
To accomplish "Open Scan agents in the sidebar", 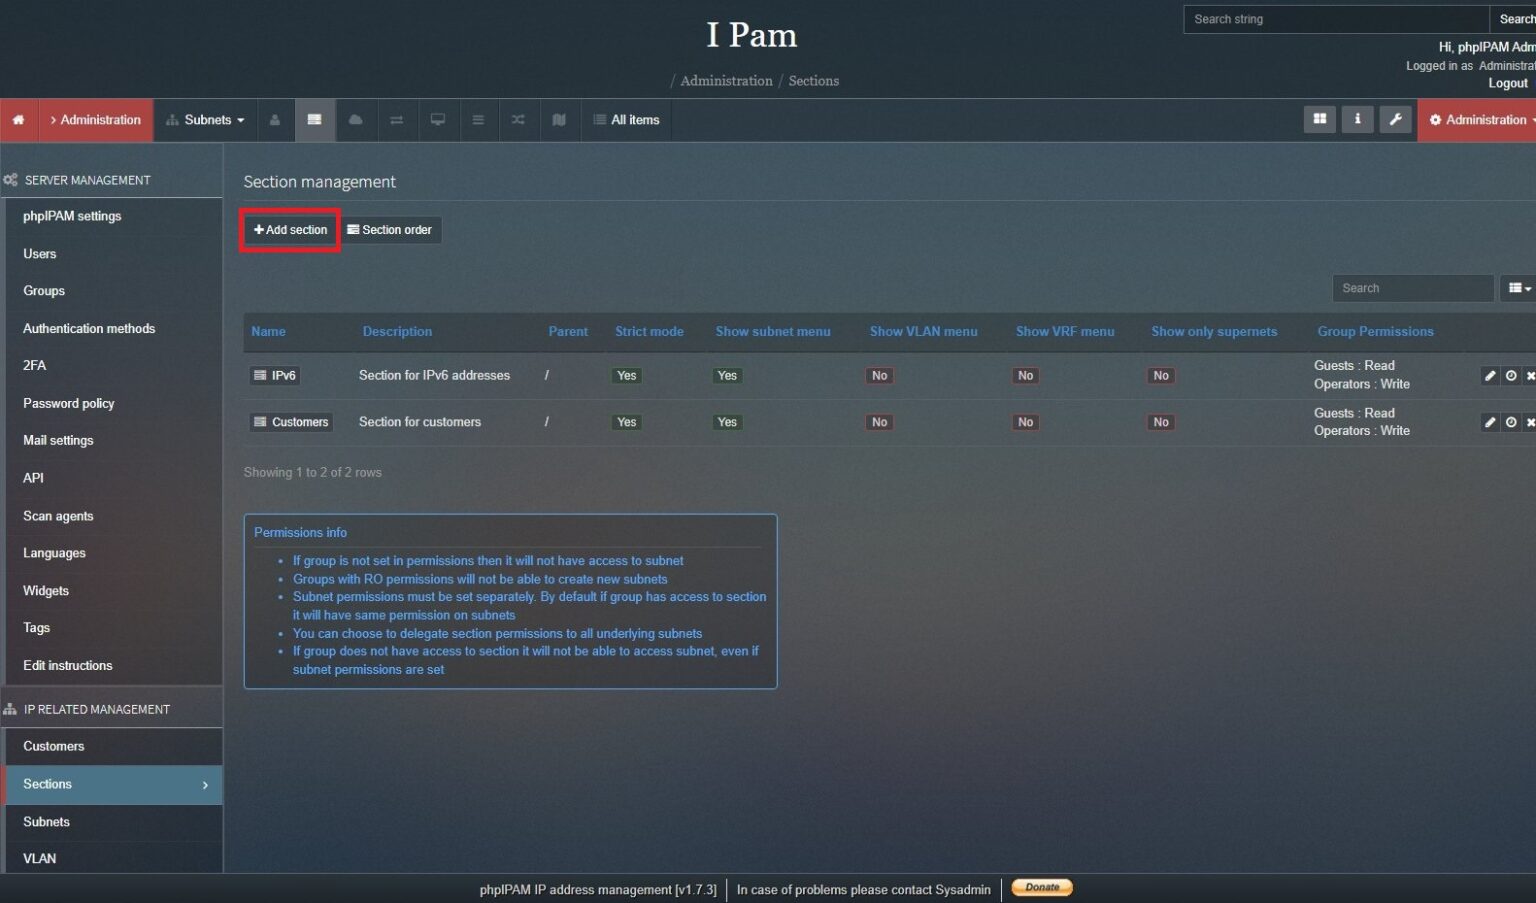I will tap(58, 516).
